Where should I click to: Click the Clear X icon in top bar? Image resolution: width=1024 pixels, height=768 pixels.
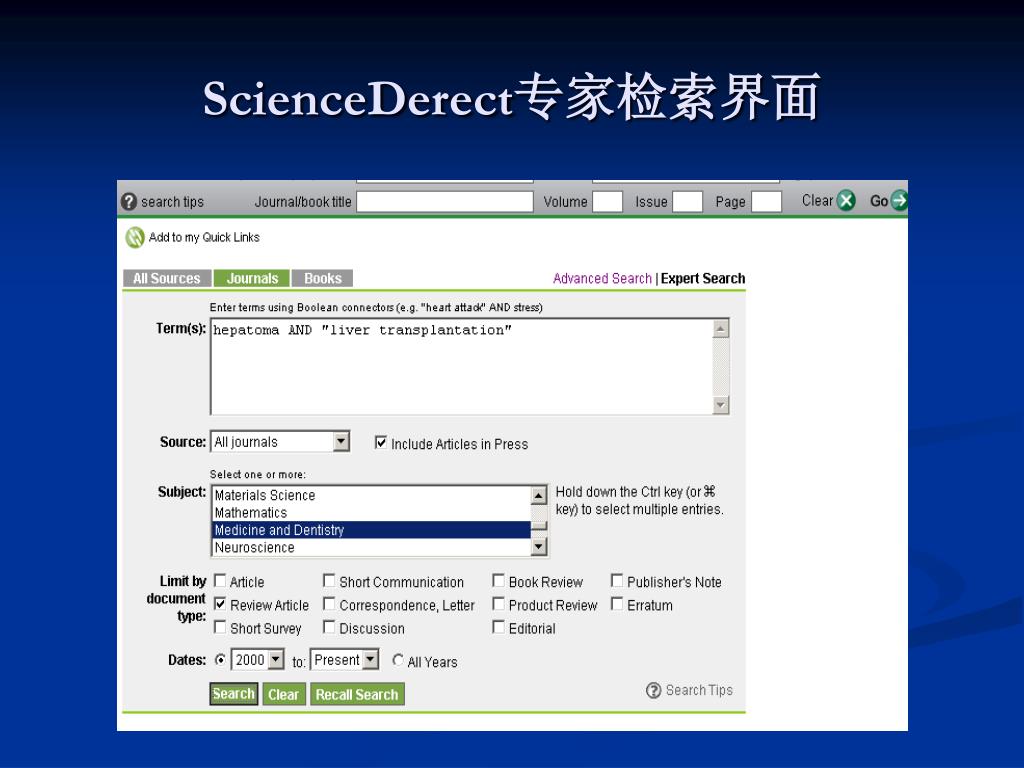tap(846, 200)
